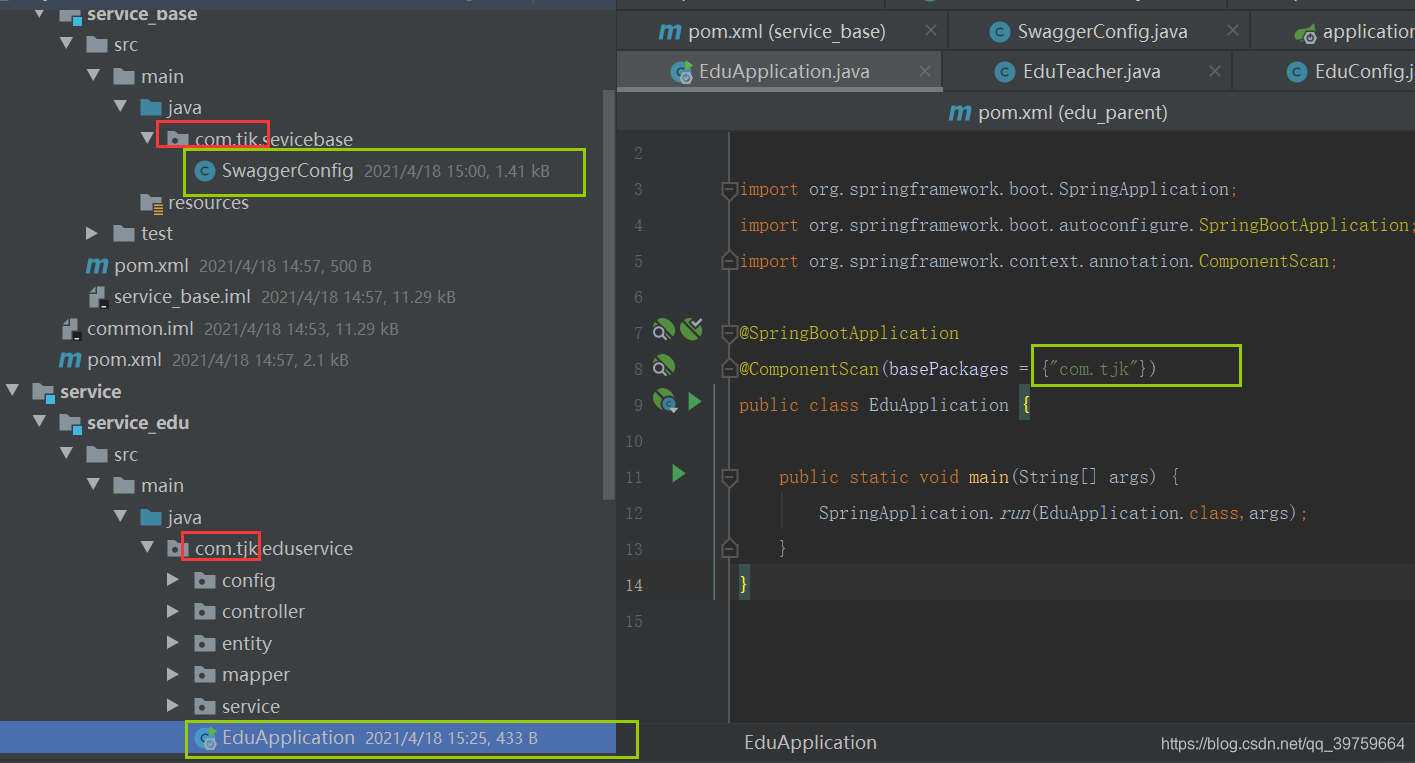
Task: Click the java source folder icon under service_edu
Action: coord(151,517)
